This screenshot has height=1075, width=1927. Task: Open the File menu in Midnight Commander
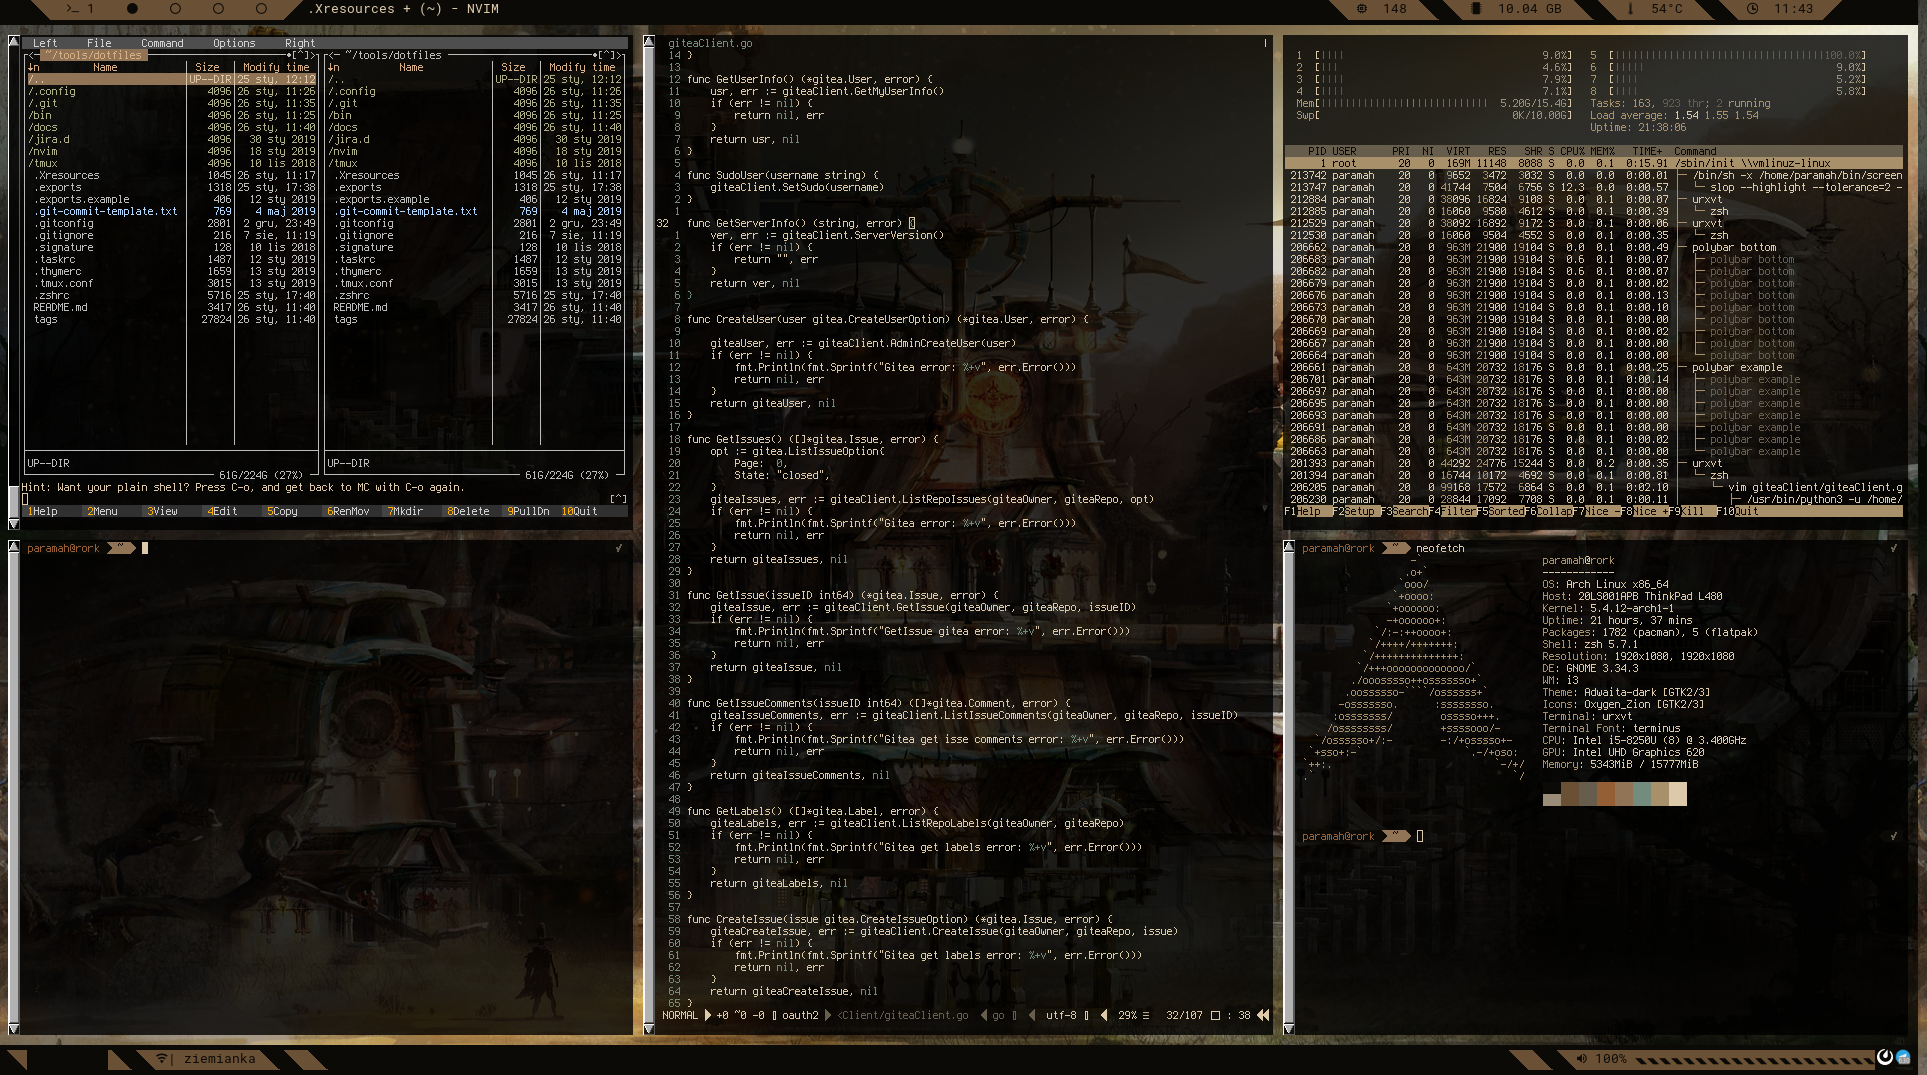(x=99, y=43)
